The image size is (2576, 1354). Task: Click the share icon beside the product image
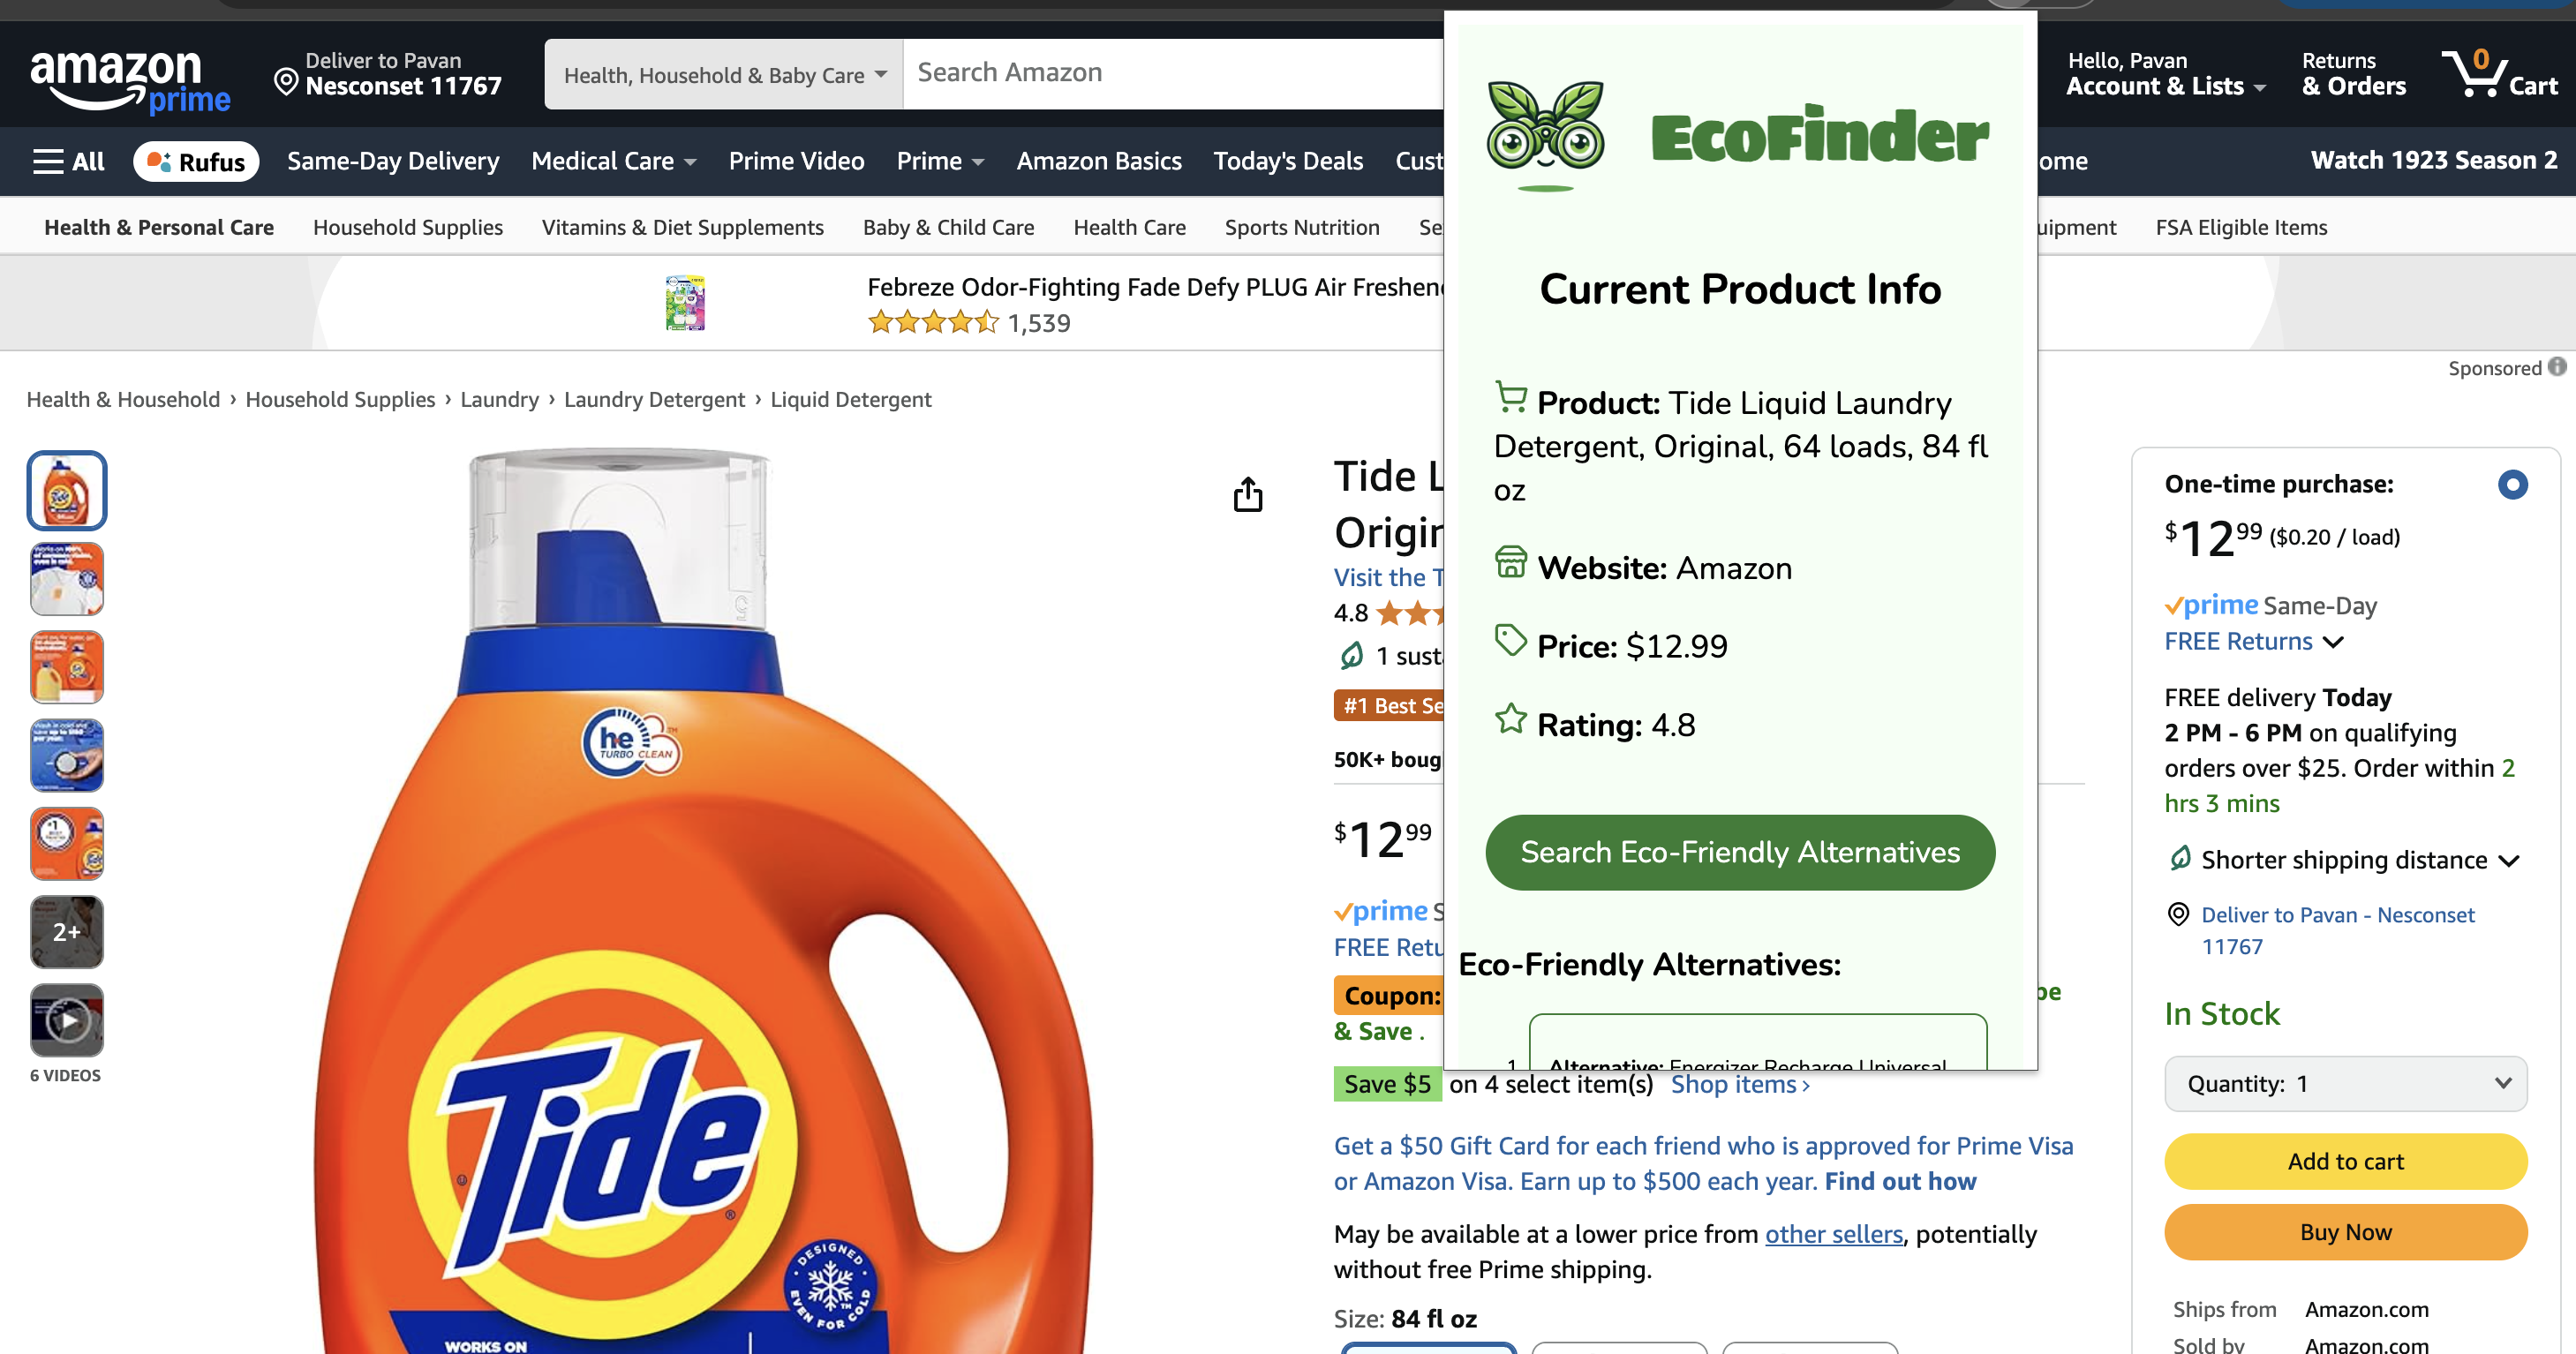[1247, 494]
